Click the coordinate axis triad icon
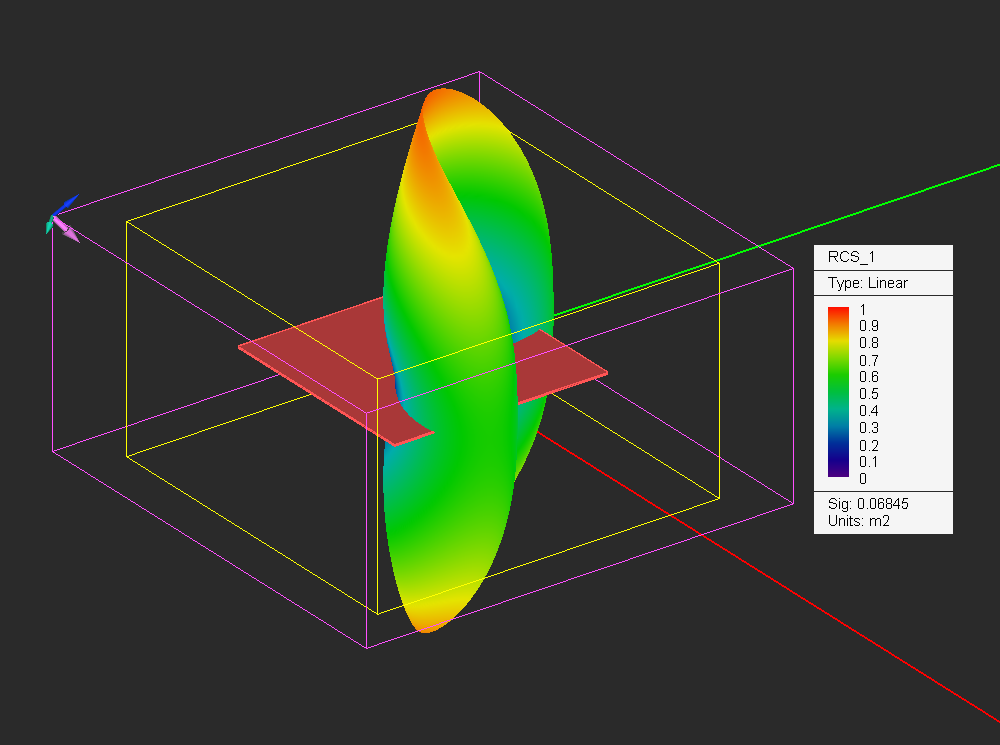The image size is (1000, 745). pyautogui.click(x=62, y=219)
